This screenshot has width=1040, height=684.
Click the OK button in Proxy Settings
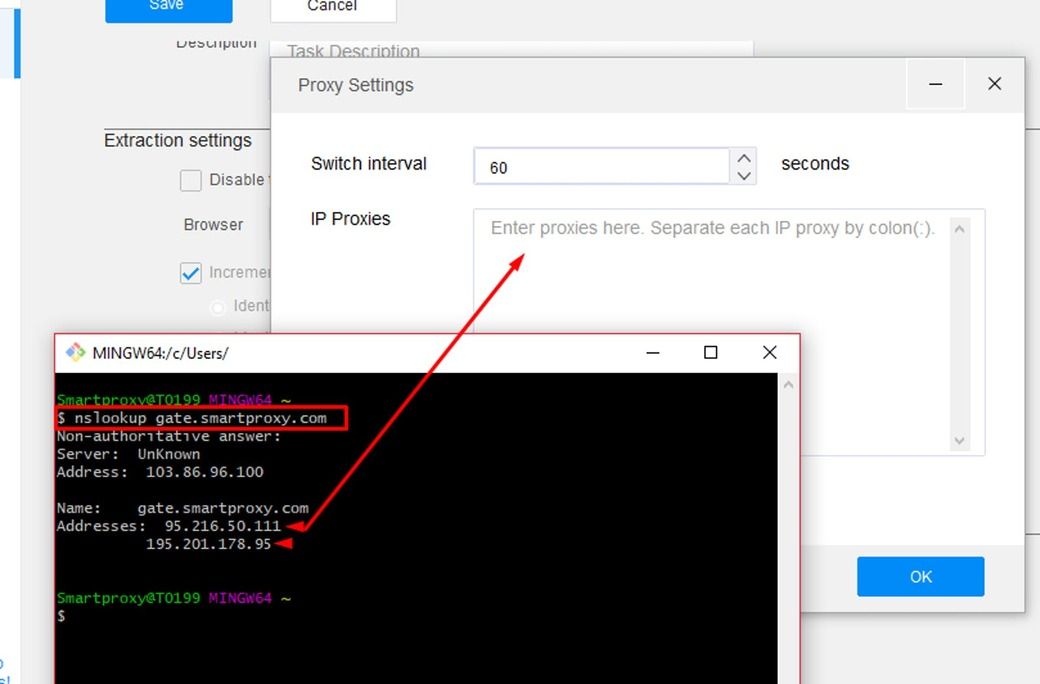click(920, 577)
